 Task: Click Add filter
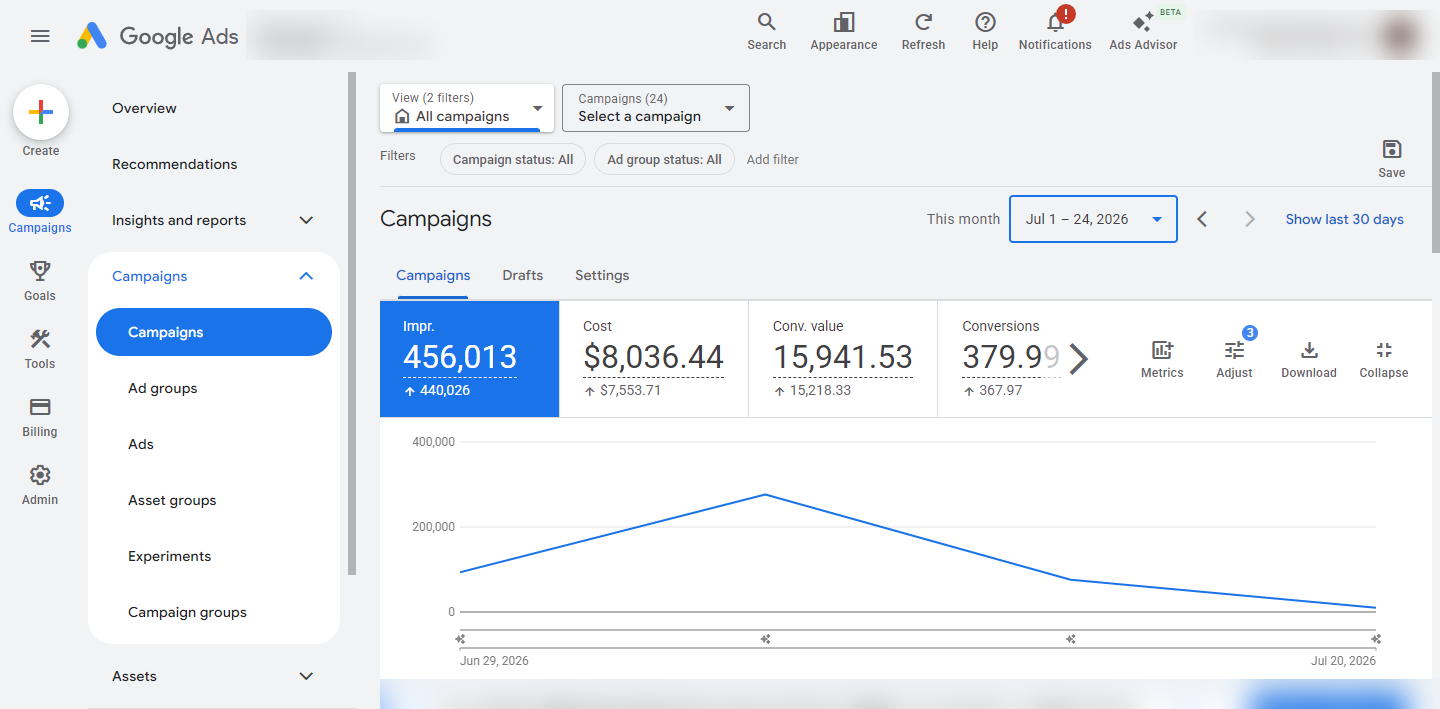(772, 159)
